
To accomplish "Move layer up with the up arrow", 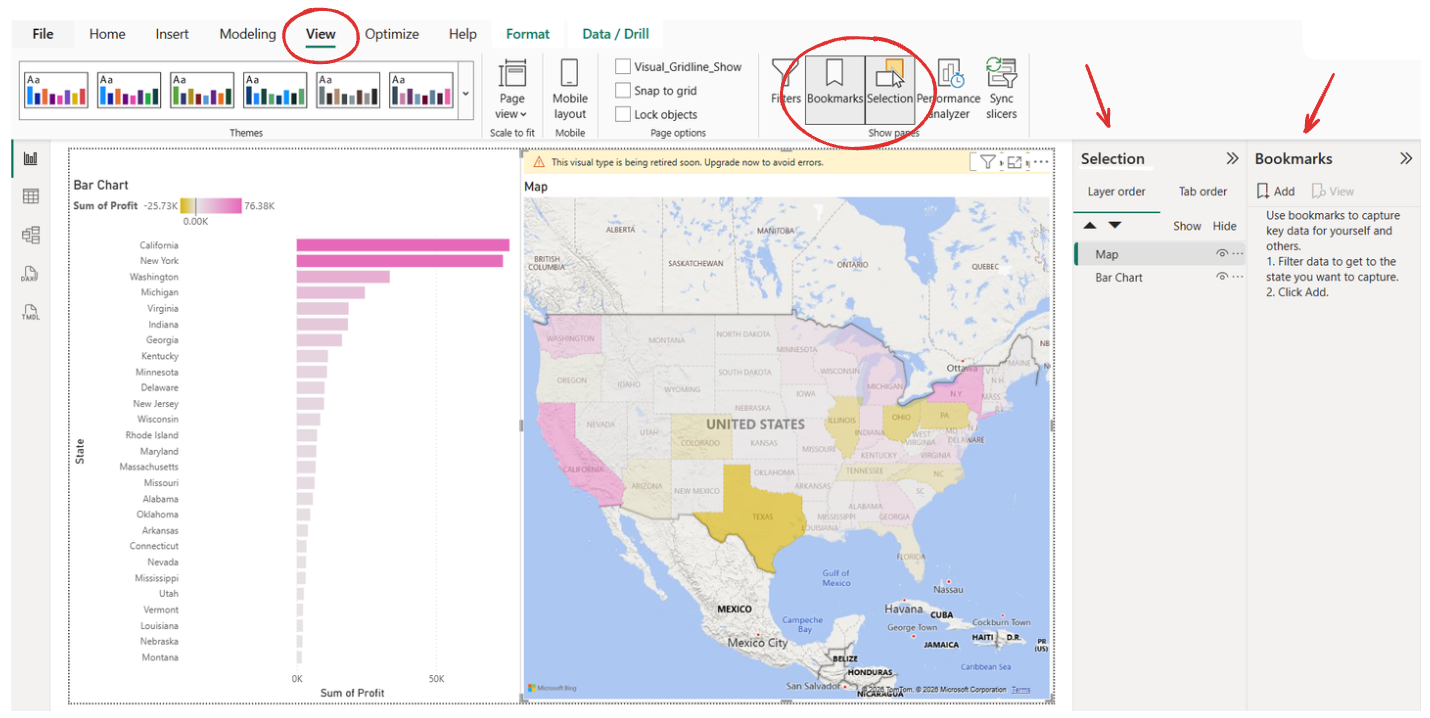I will point(1090,226).
